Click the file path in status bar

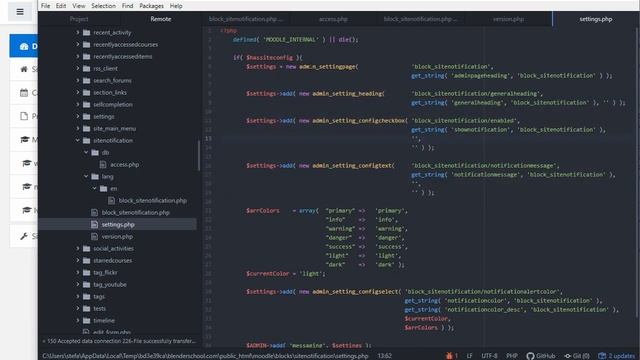click(x=205, y=356)
